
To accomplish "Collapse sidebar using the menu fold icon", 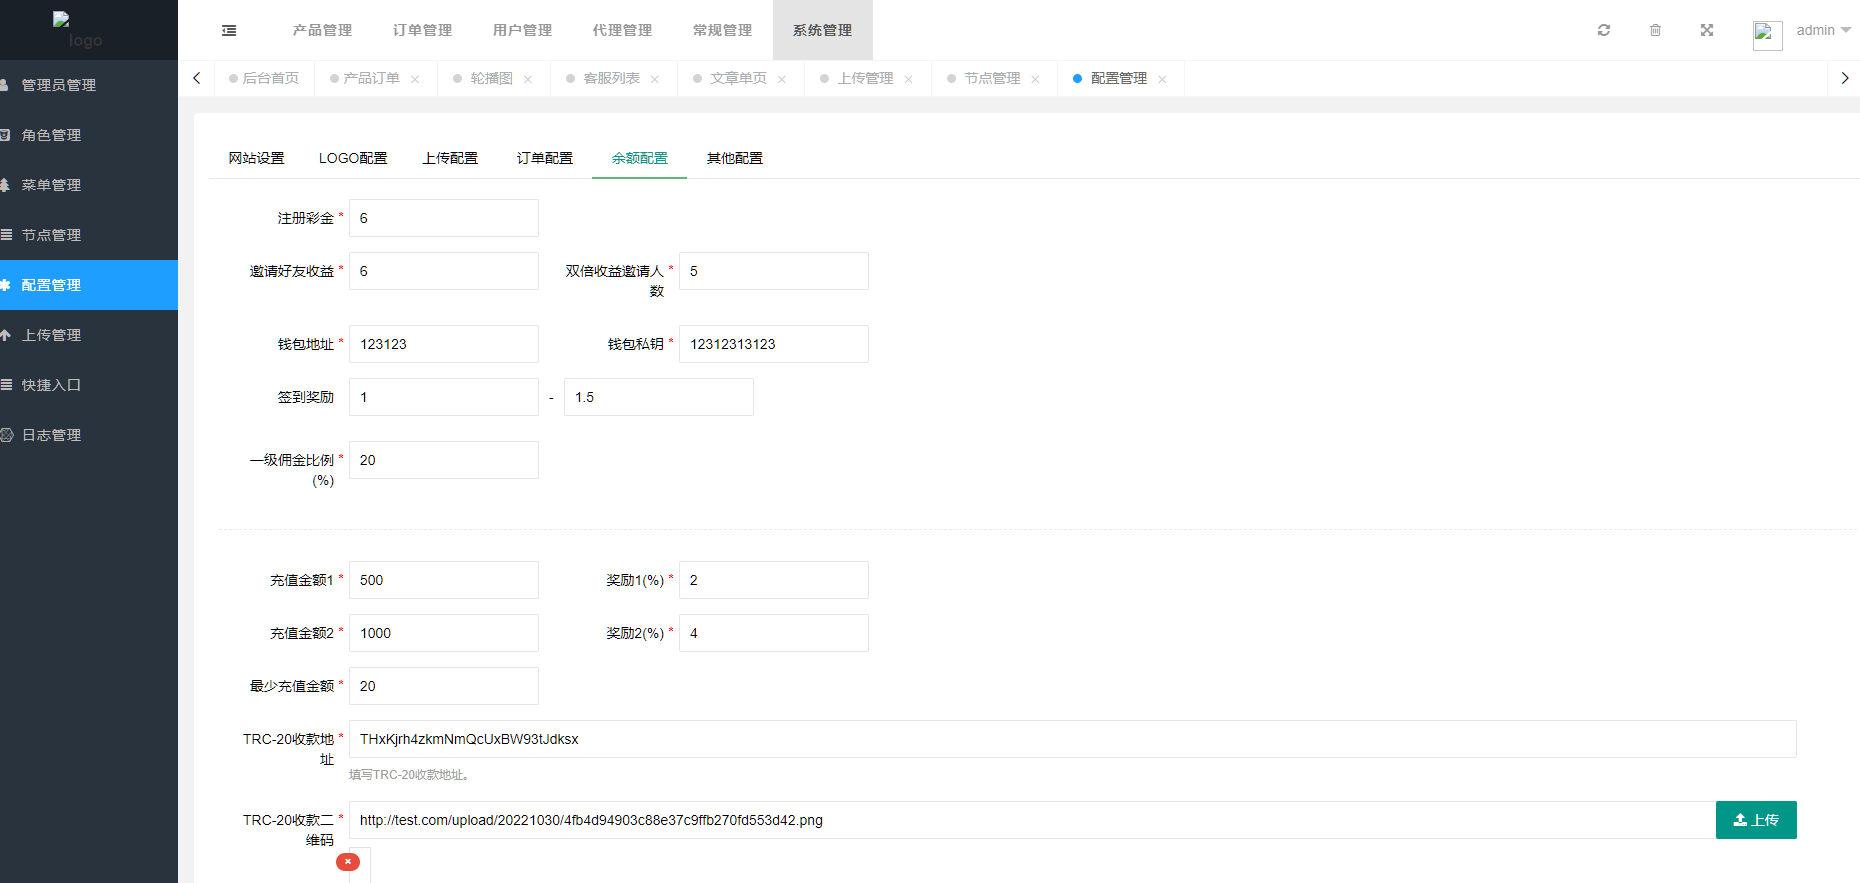I will coord(229,30).
